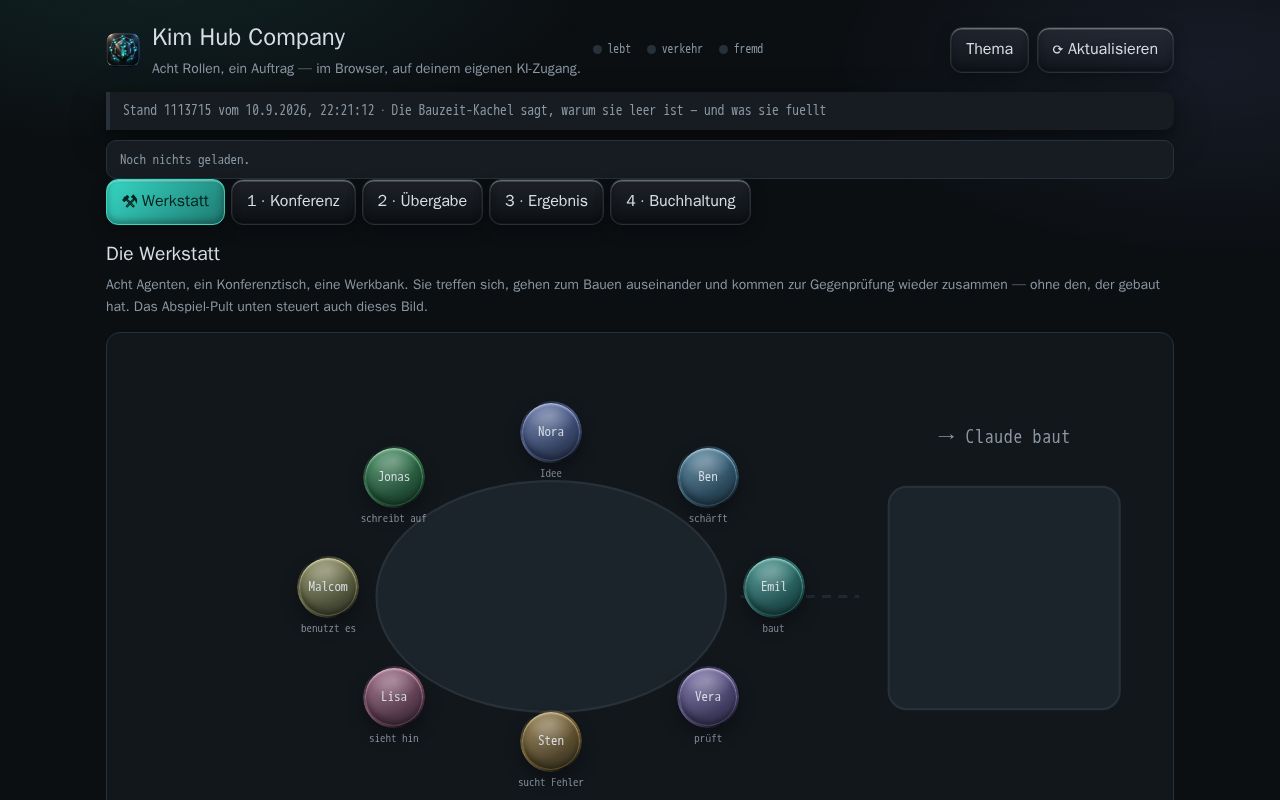Select the Lisa agent bubble
The width and height of the screenshot is (1280, 800).
coord(394,697)
